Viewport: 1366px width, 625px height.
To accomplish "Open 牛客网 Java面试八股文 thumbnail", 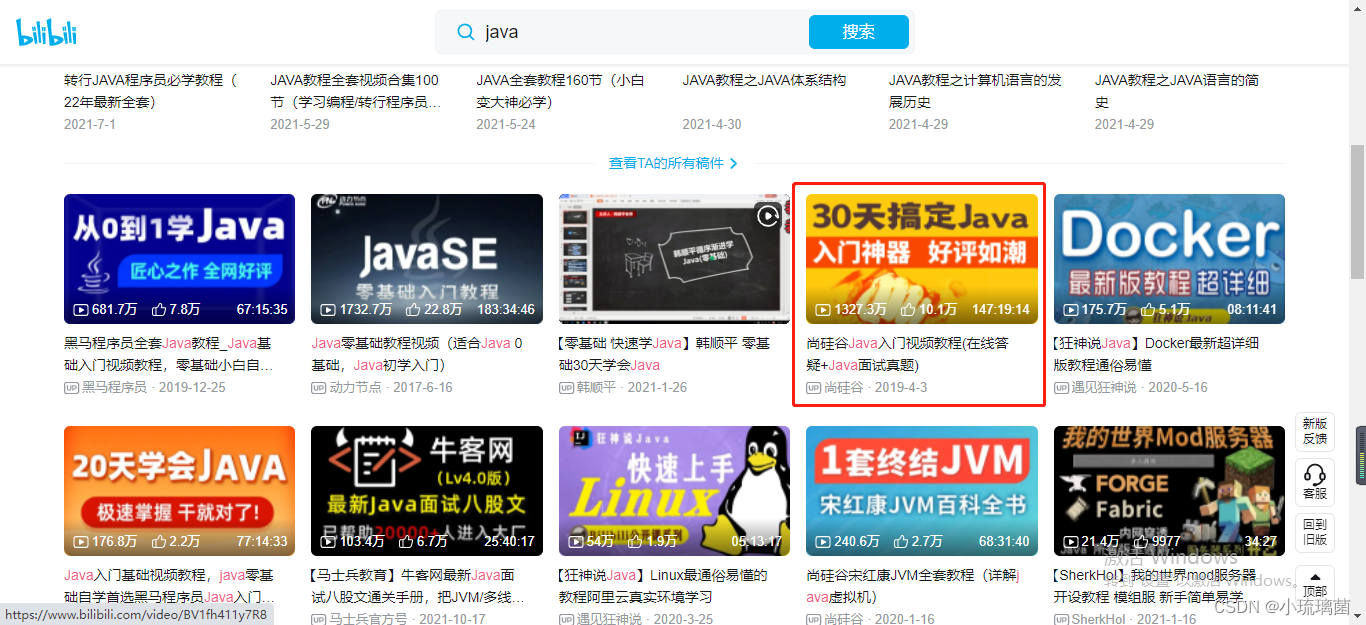I will point(427,491).
